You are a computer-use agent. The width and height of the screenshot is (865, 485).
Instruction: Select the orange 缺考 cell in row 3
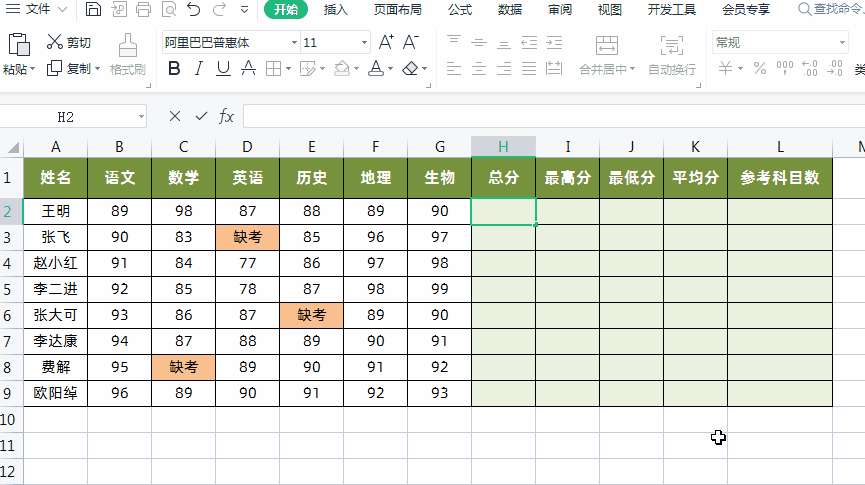248,237
